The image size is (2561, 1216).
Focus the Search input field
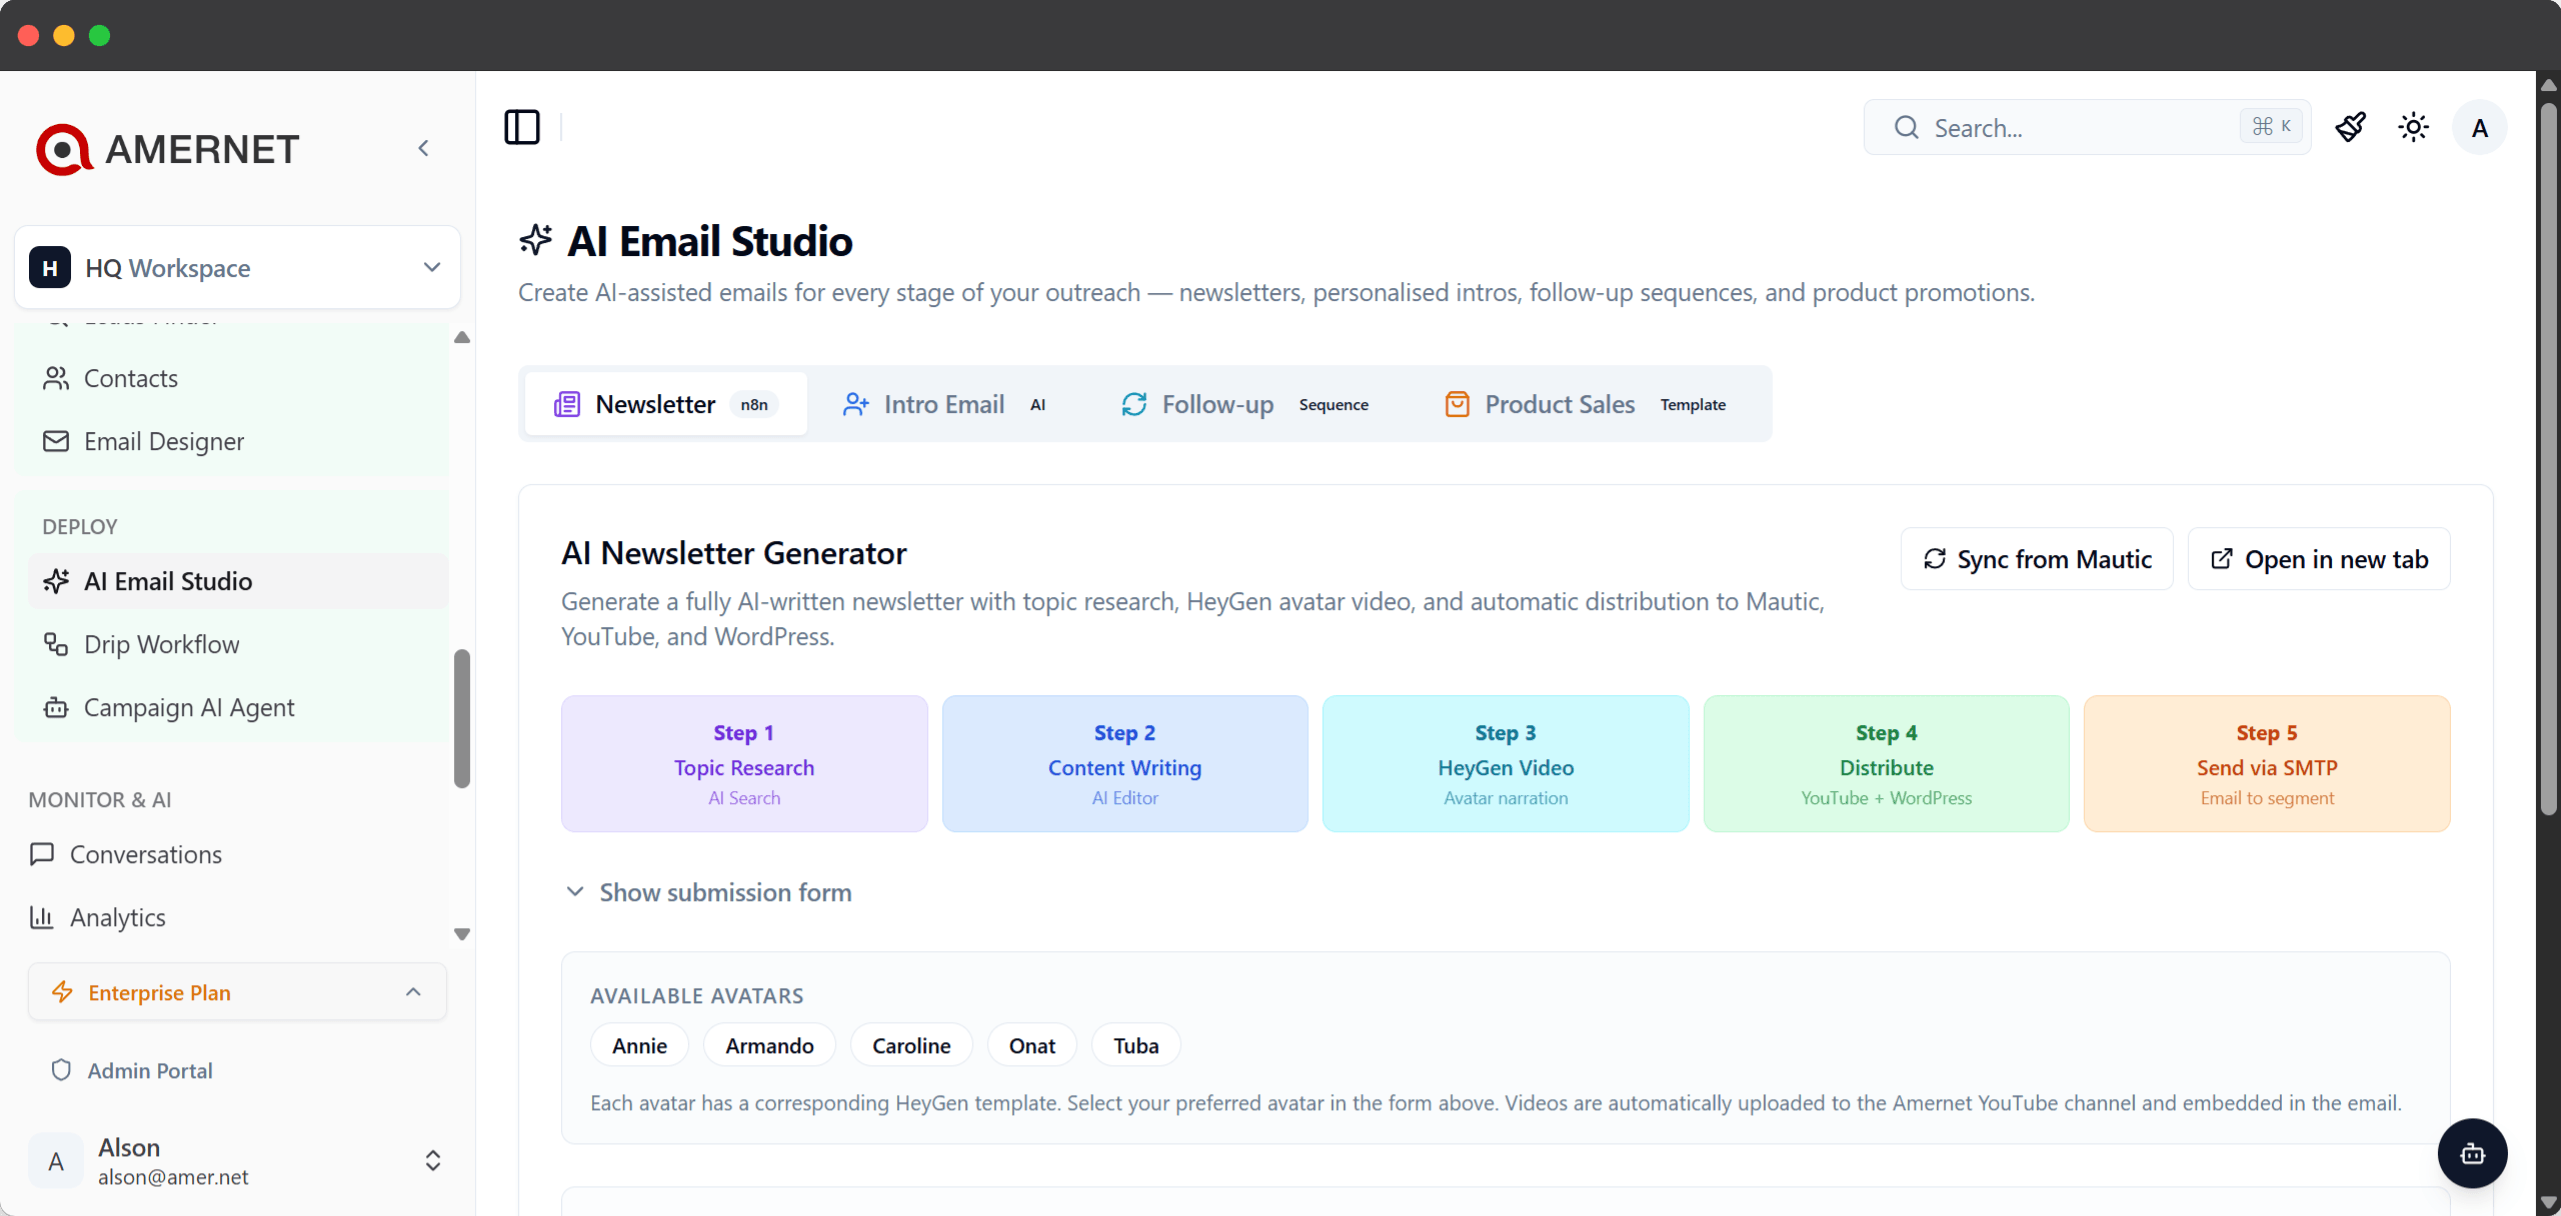coord(2087,127)
